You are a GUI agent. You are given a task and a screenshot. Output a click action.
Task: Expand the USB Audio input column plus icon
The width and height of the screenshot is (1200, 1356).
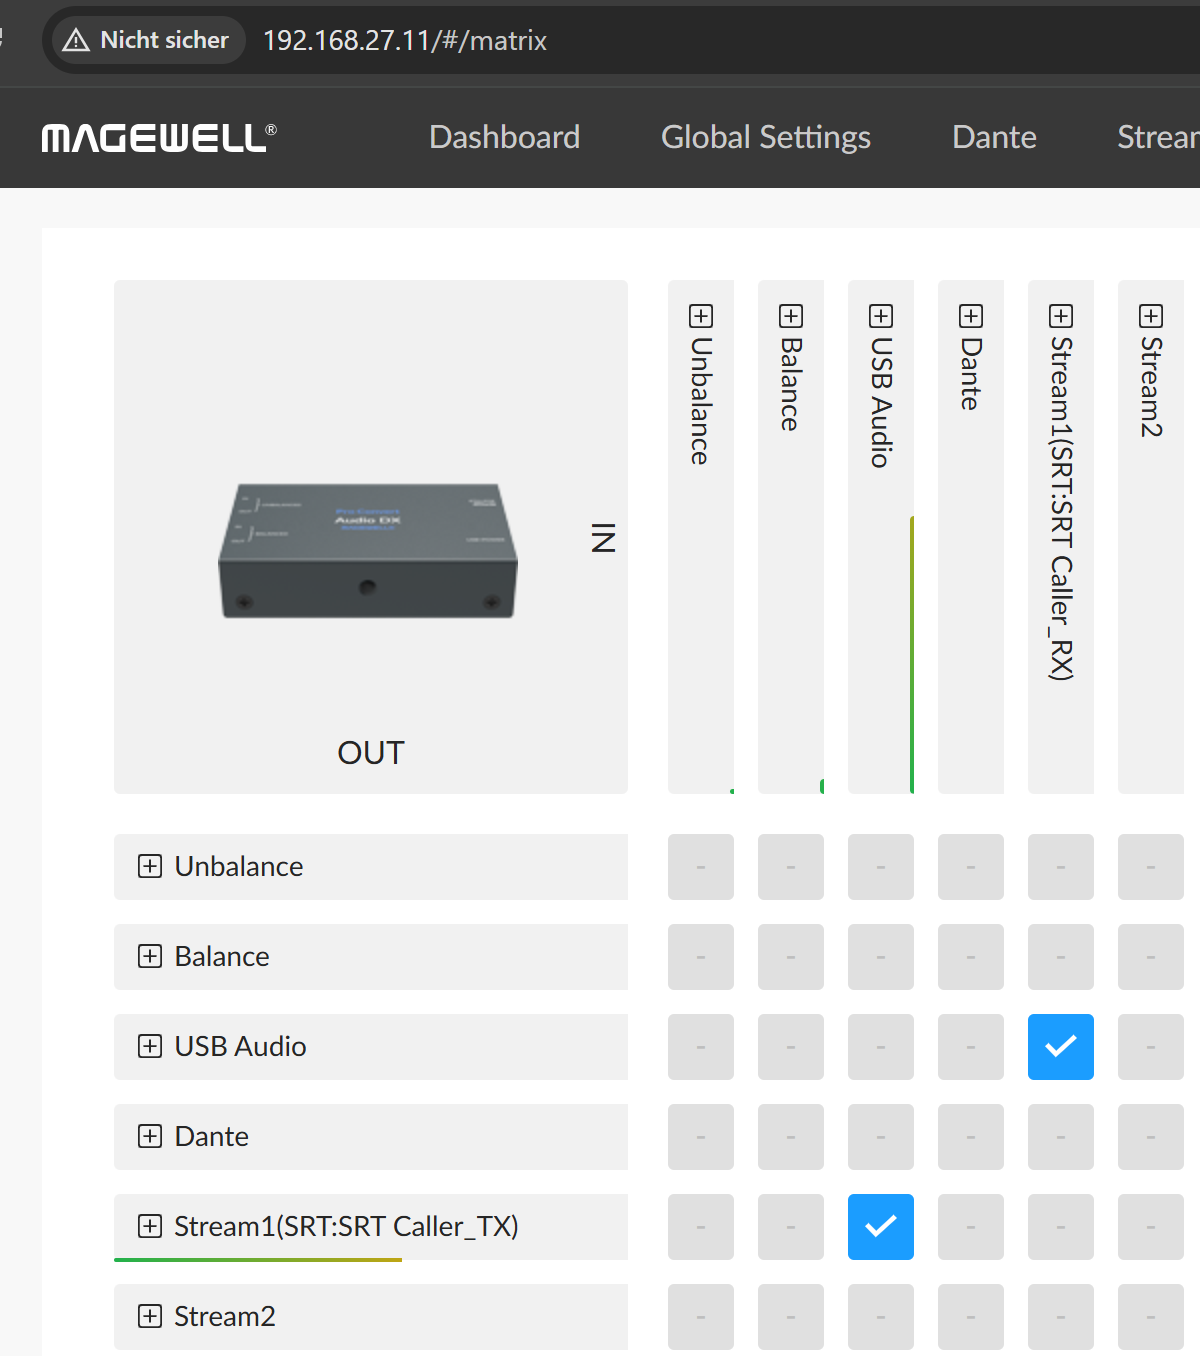point(881,316)
